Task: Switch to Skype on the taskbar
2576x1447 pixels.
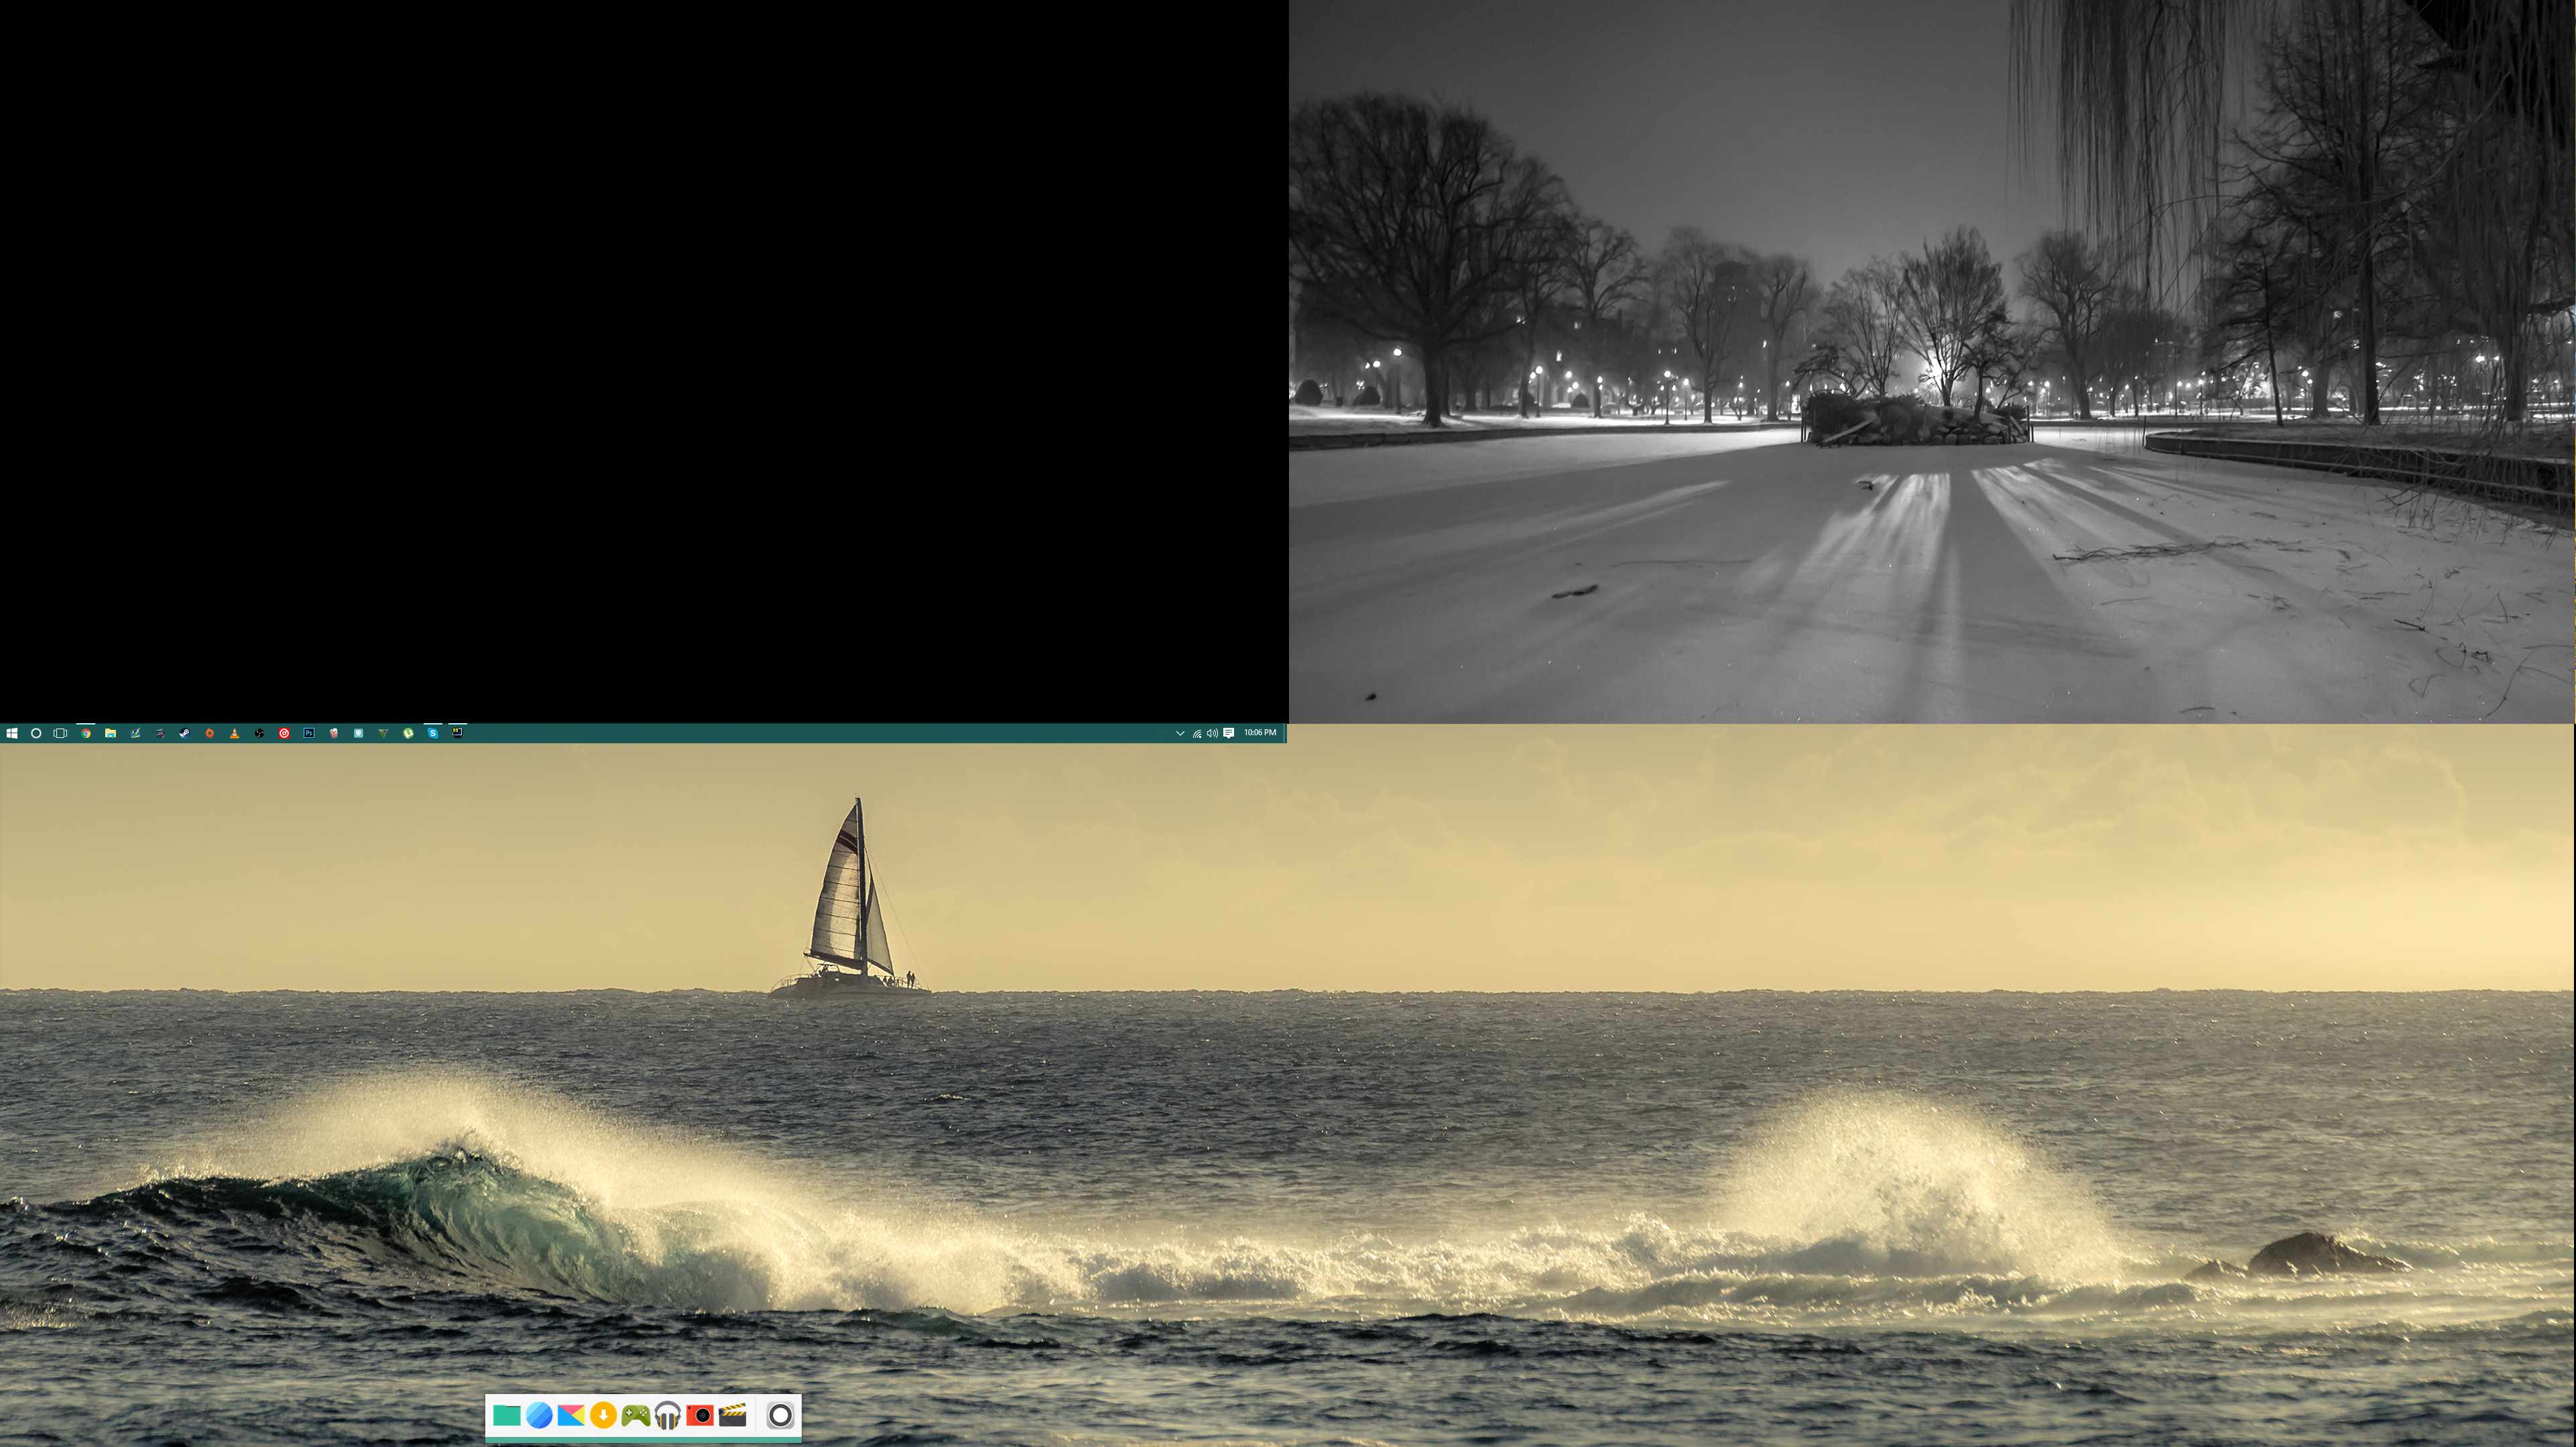Action: (x=433, y=733)
